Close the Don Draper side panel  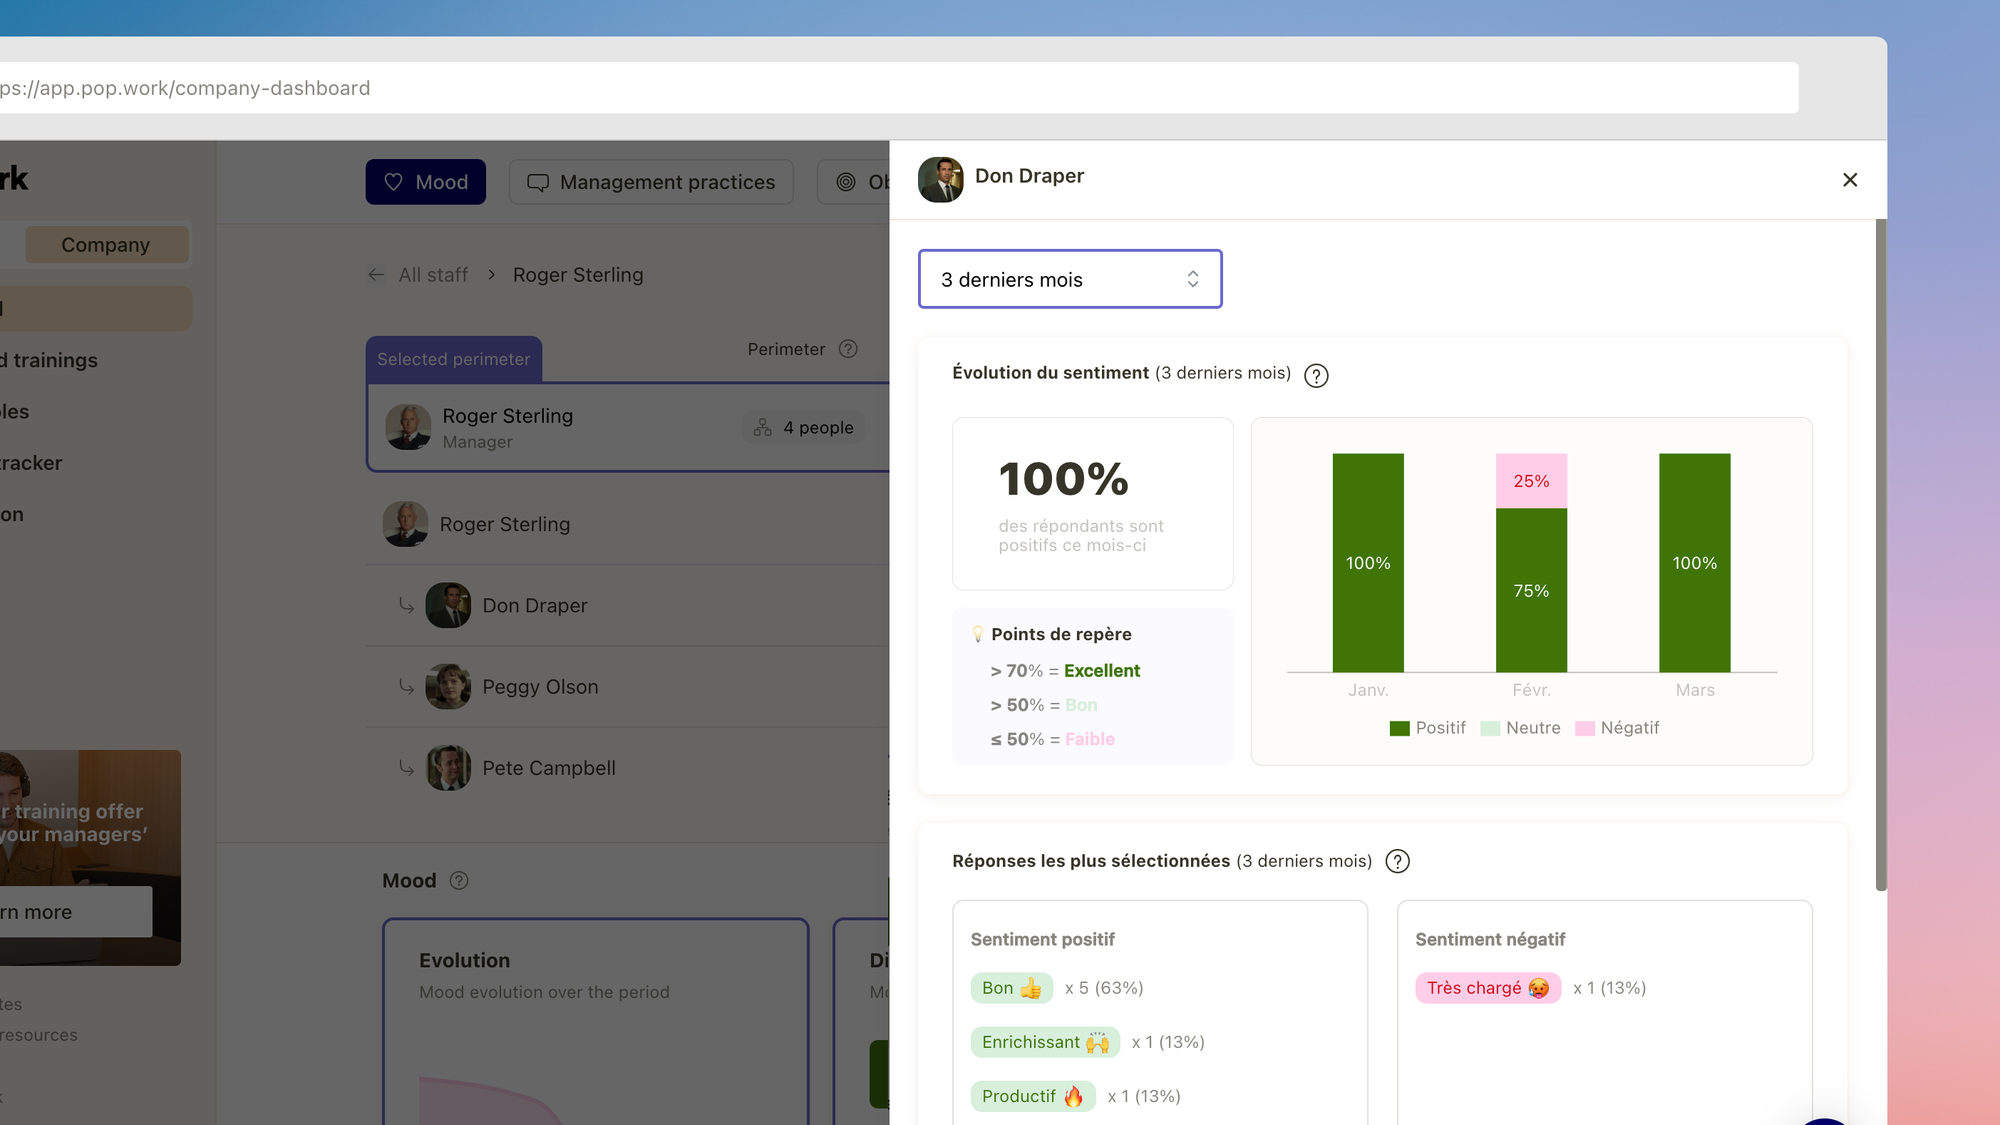click(1849, 180)
